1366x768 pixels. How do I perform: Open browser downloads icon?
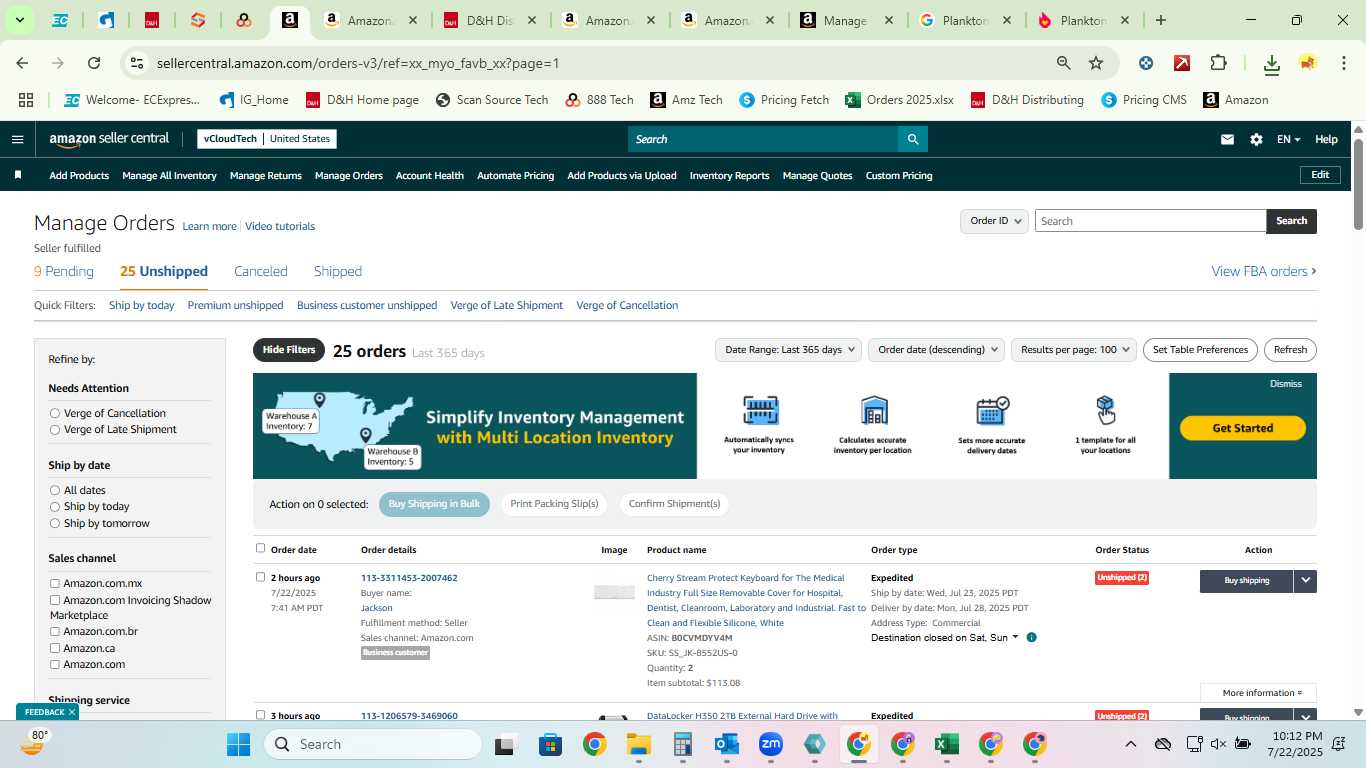1271,64
